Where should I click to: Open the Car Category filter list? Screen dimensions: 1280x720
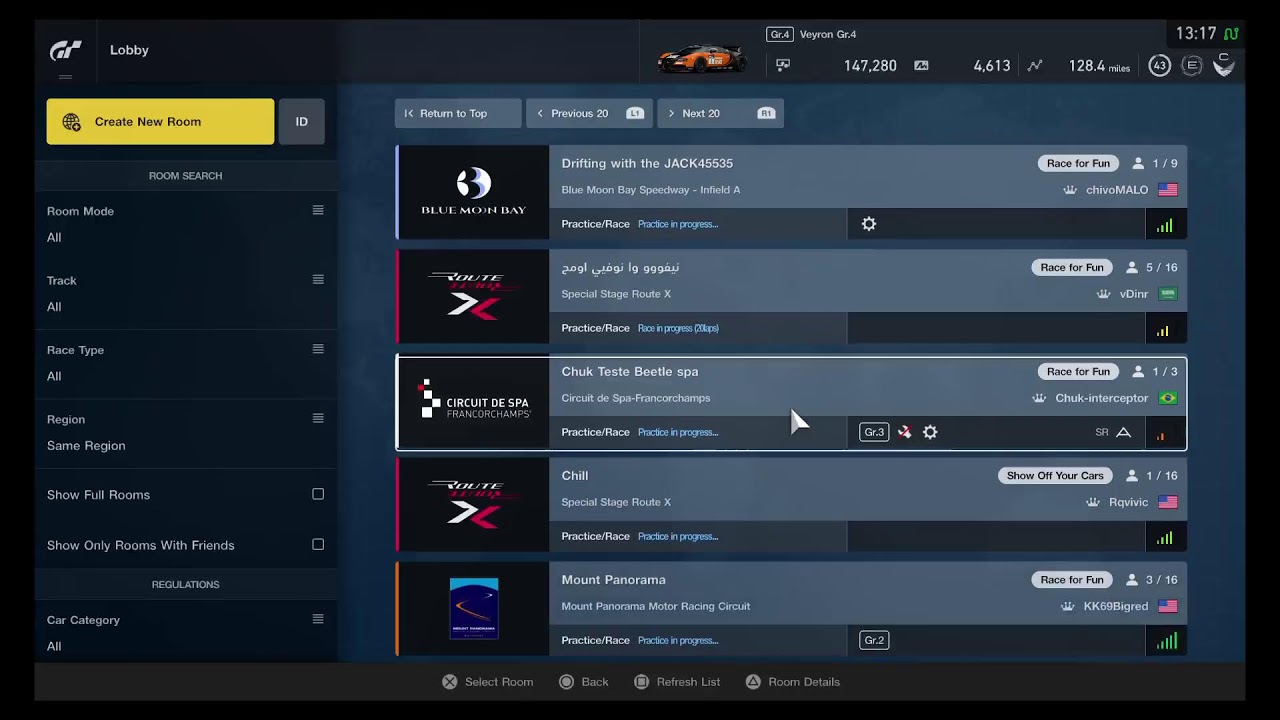click(185, 632)
